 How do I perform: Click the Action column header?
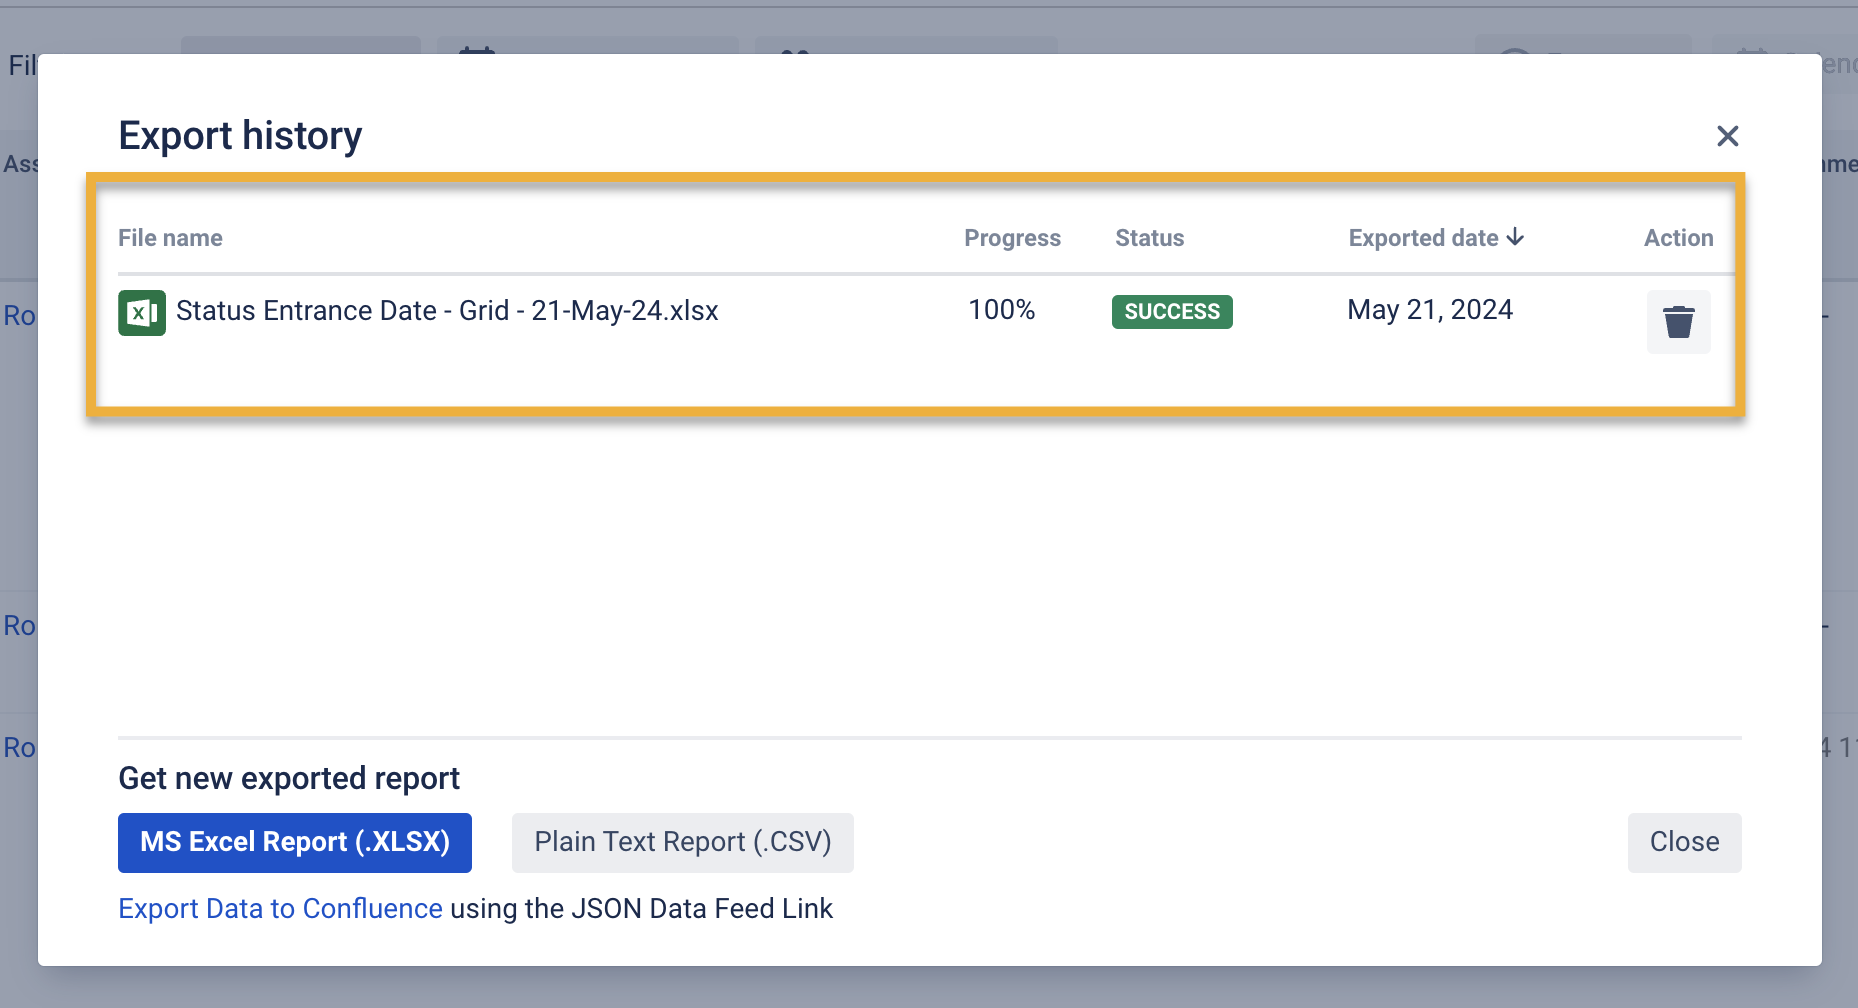tap(1678, 238)
